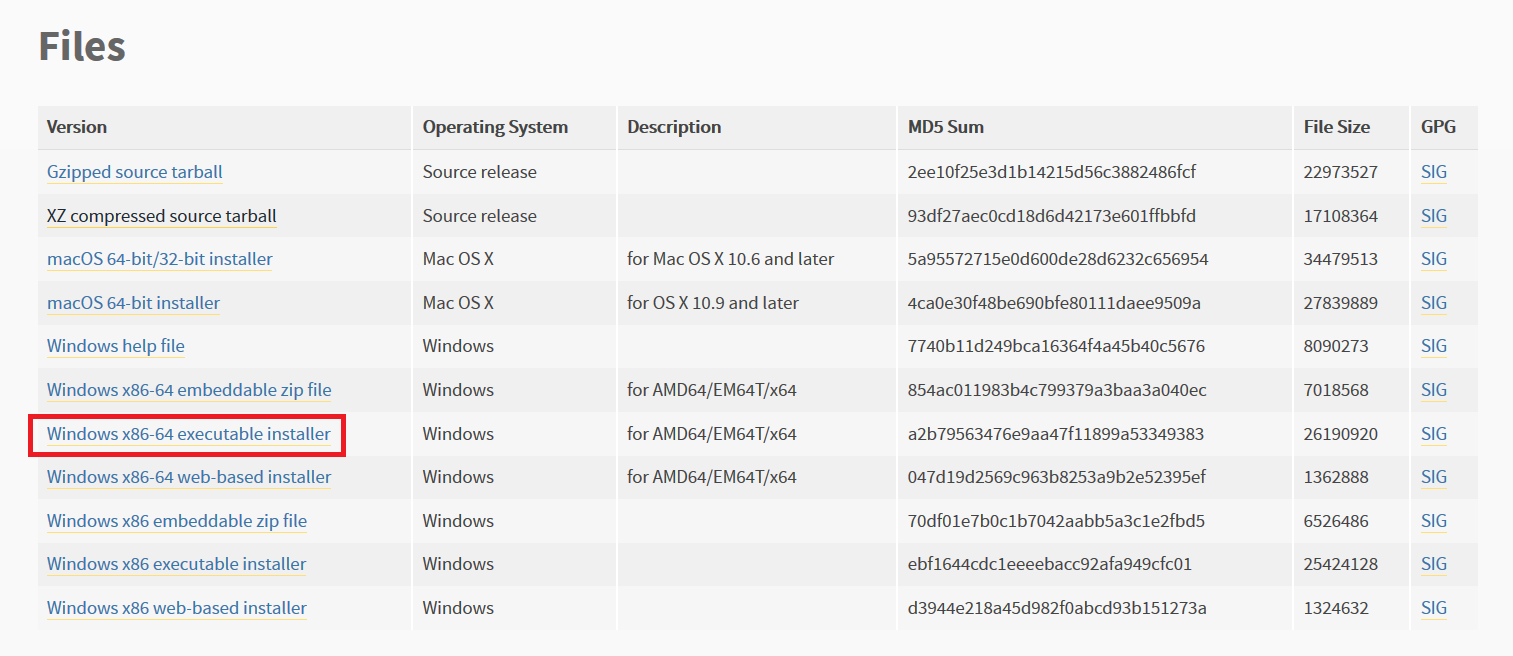The image size is (1513, 656).
Task: Open SIG for Windows x86-64 embeddable zip
Action: click(x=1434, y=390)
